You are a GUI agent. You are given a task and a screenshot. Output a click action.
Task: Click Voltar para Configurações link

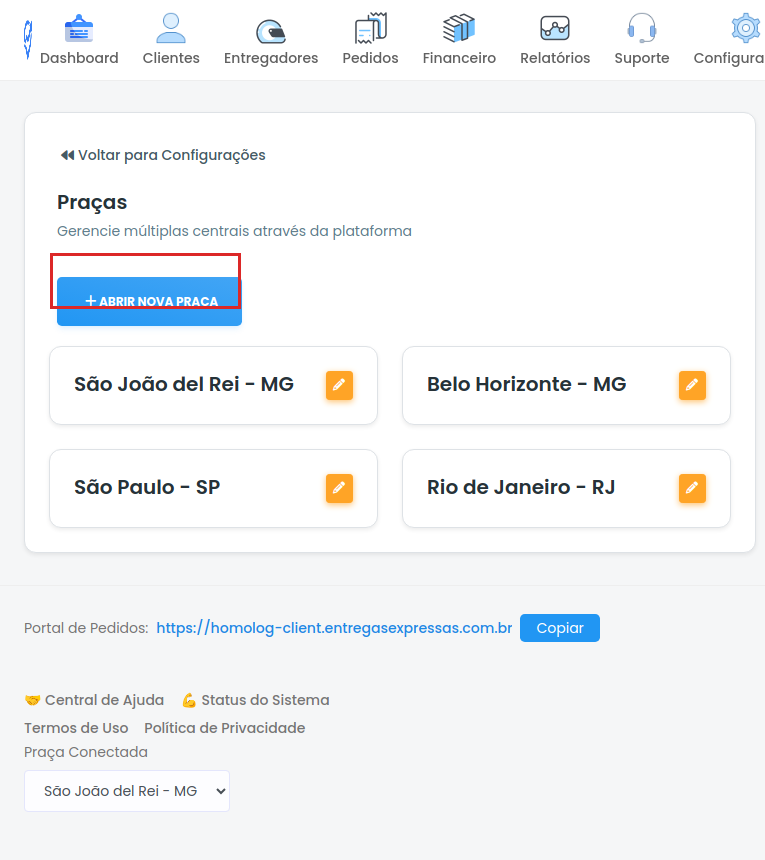163,155
